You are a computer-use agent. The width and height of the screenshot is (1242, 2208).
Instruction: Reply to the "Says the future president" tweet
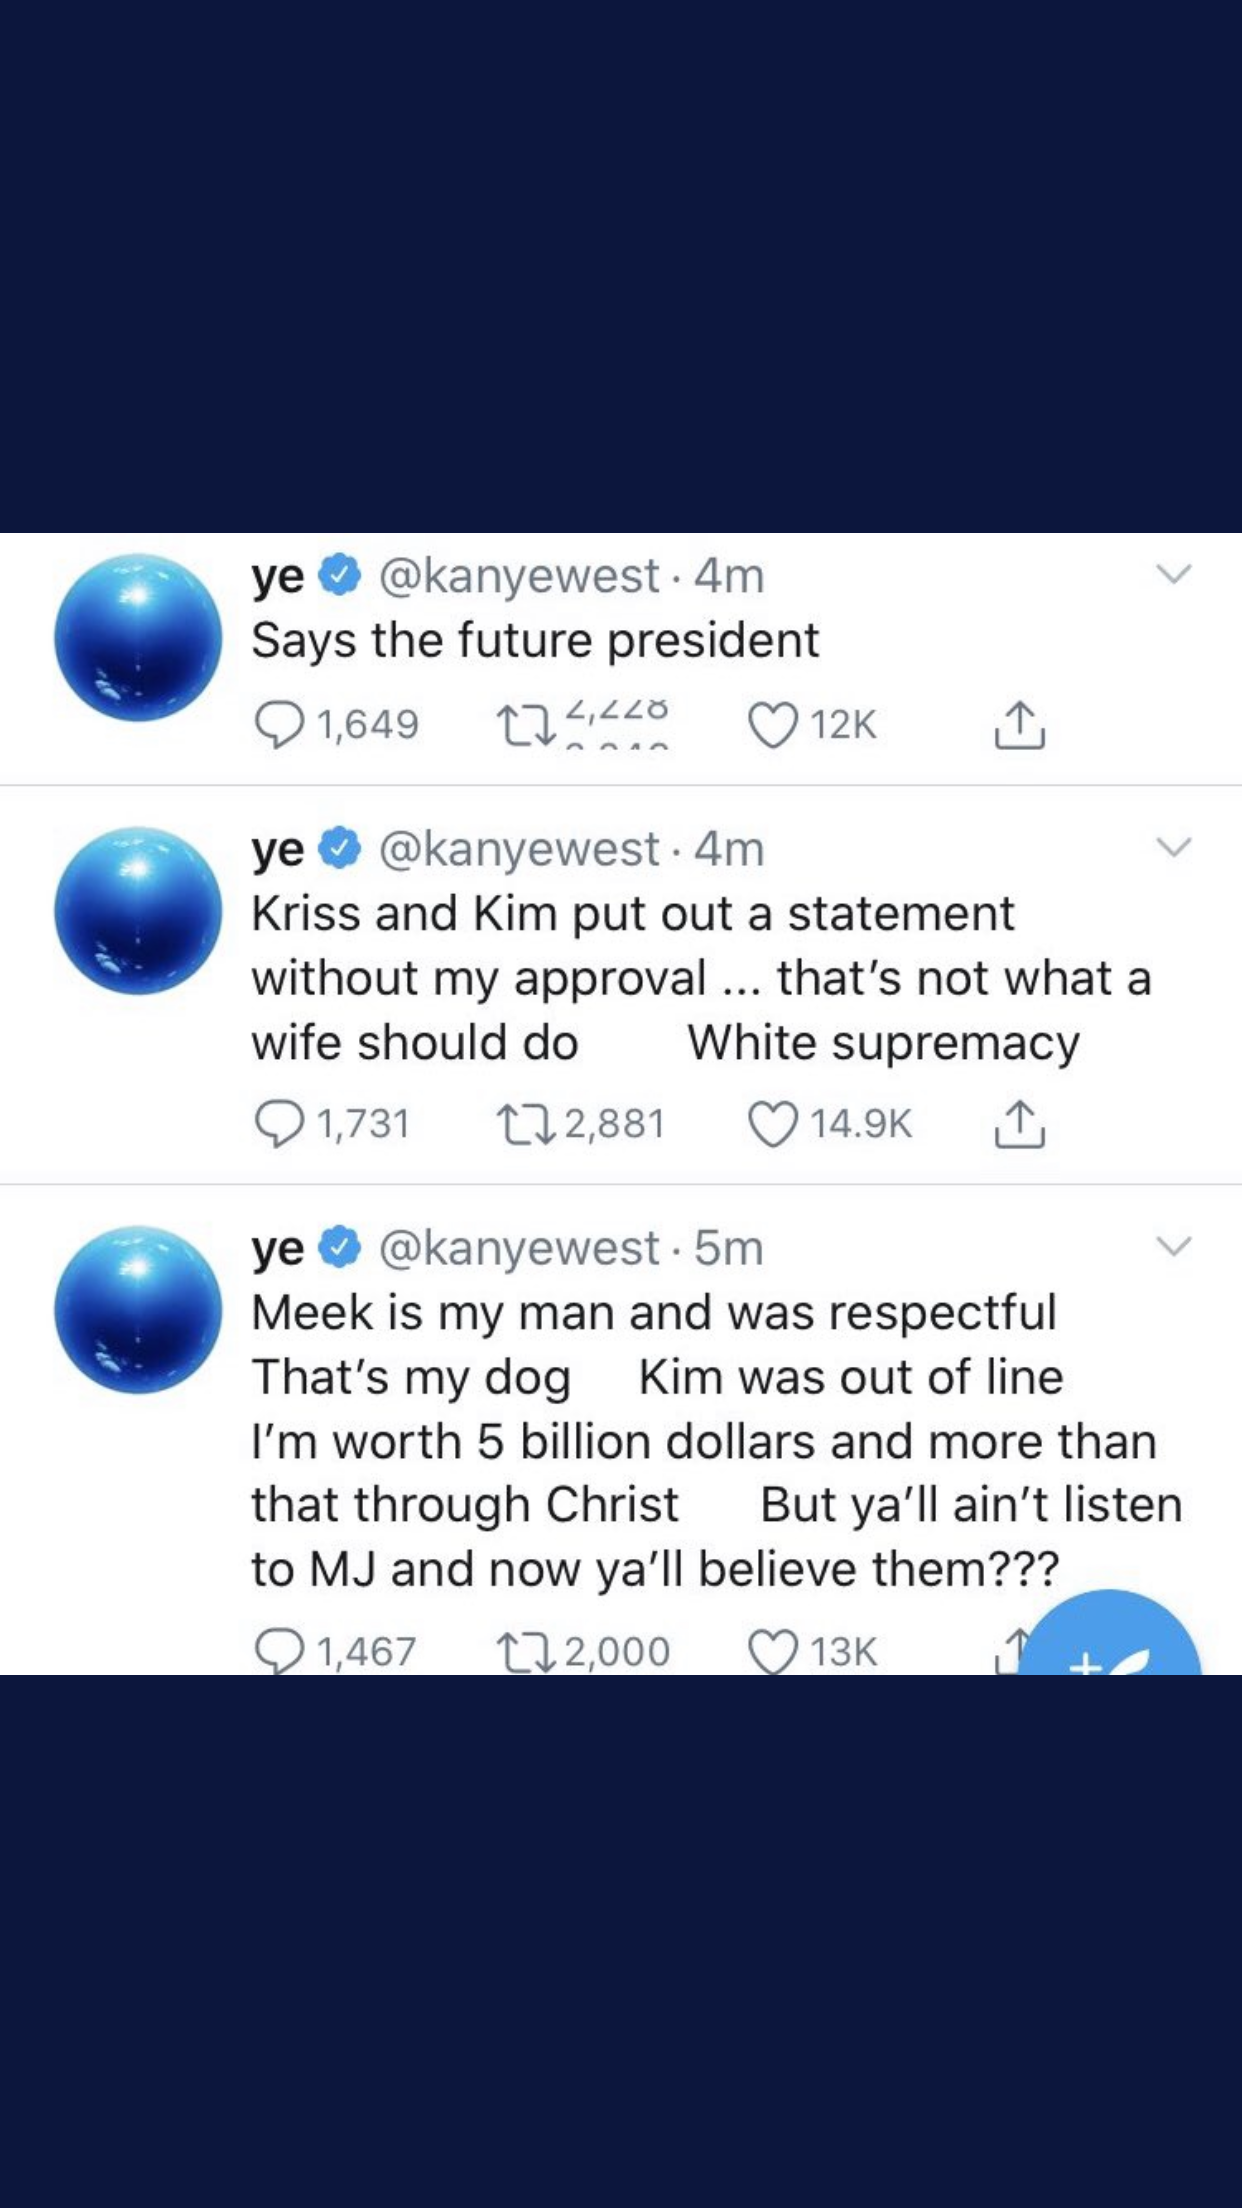click(279, 724)
